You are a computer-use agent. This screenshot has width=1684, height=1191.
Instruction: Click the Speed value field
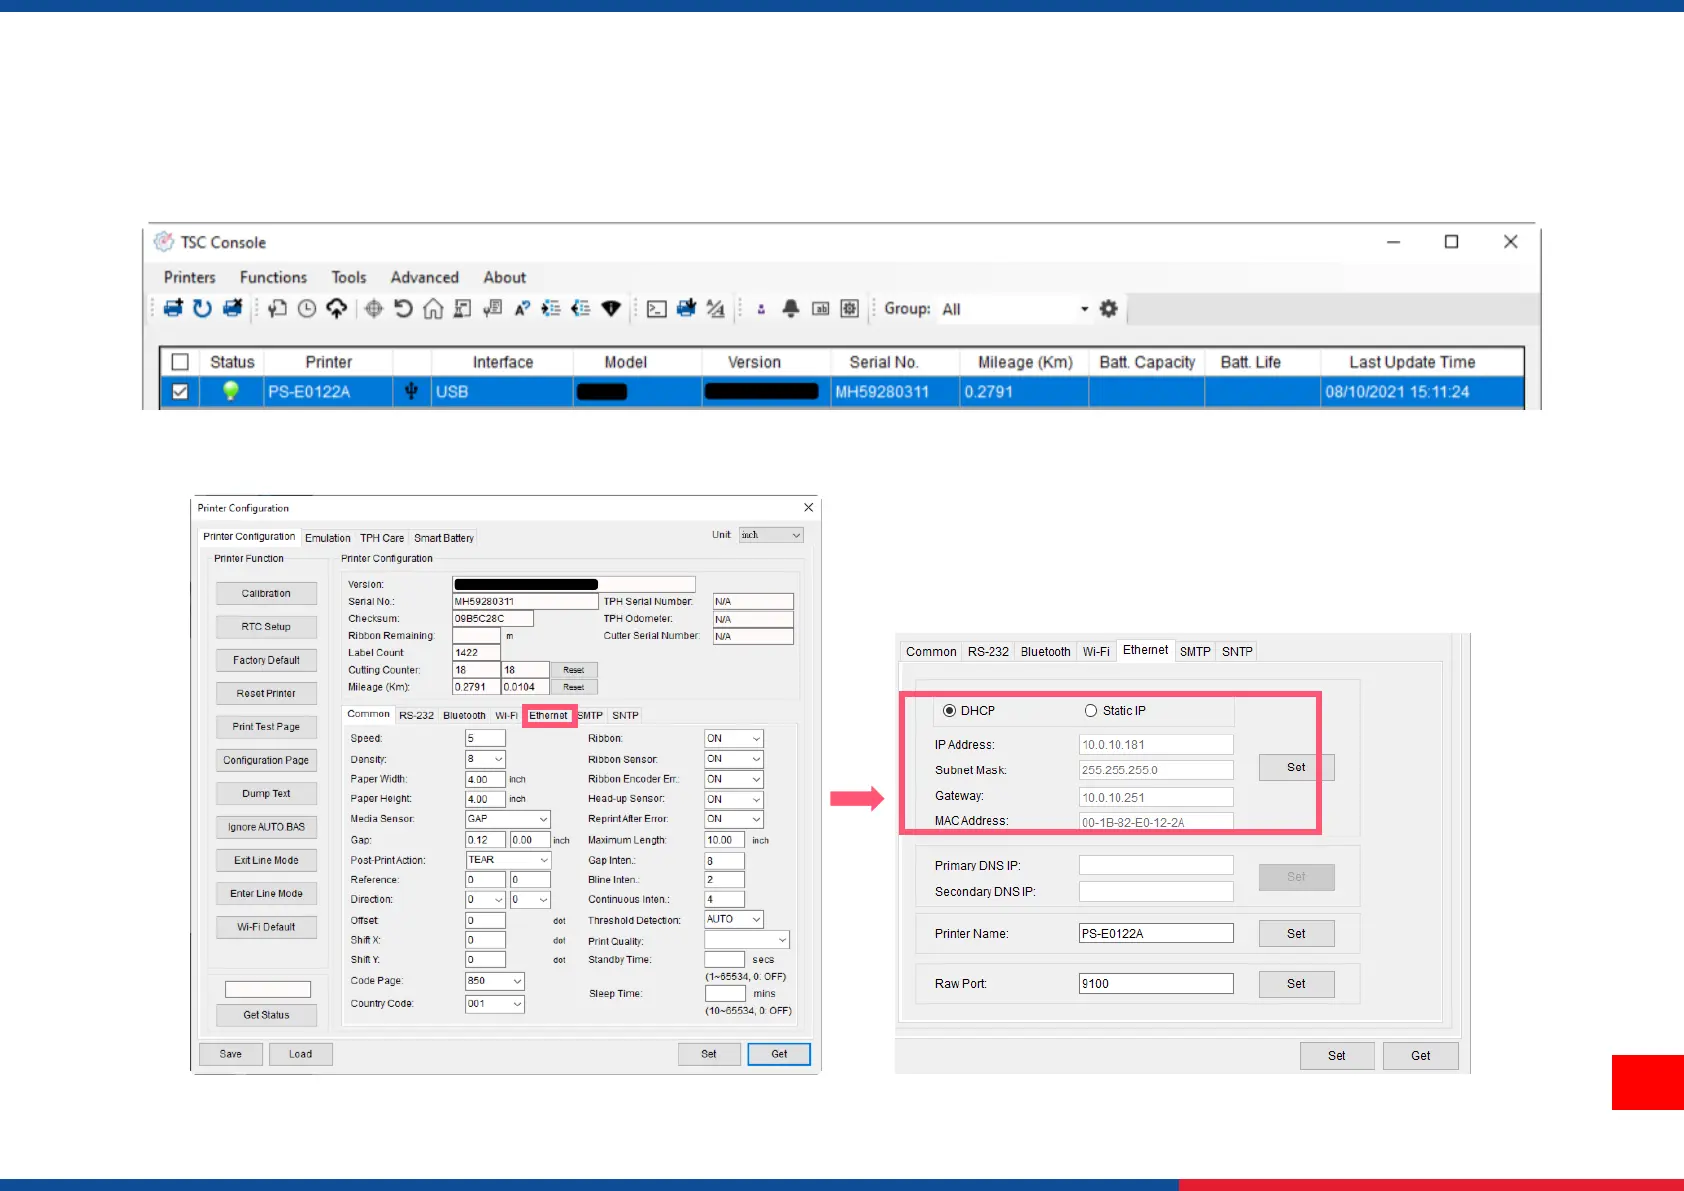tap(485, 738)
